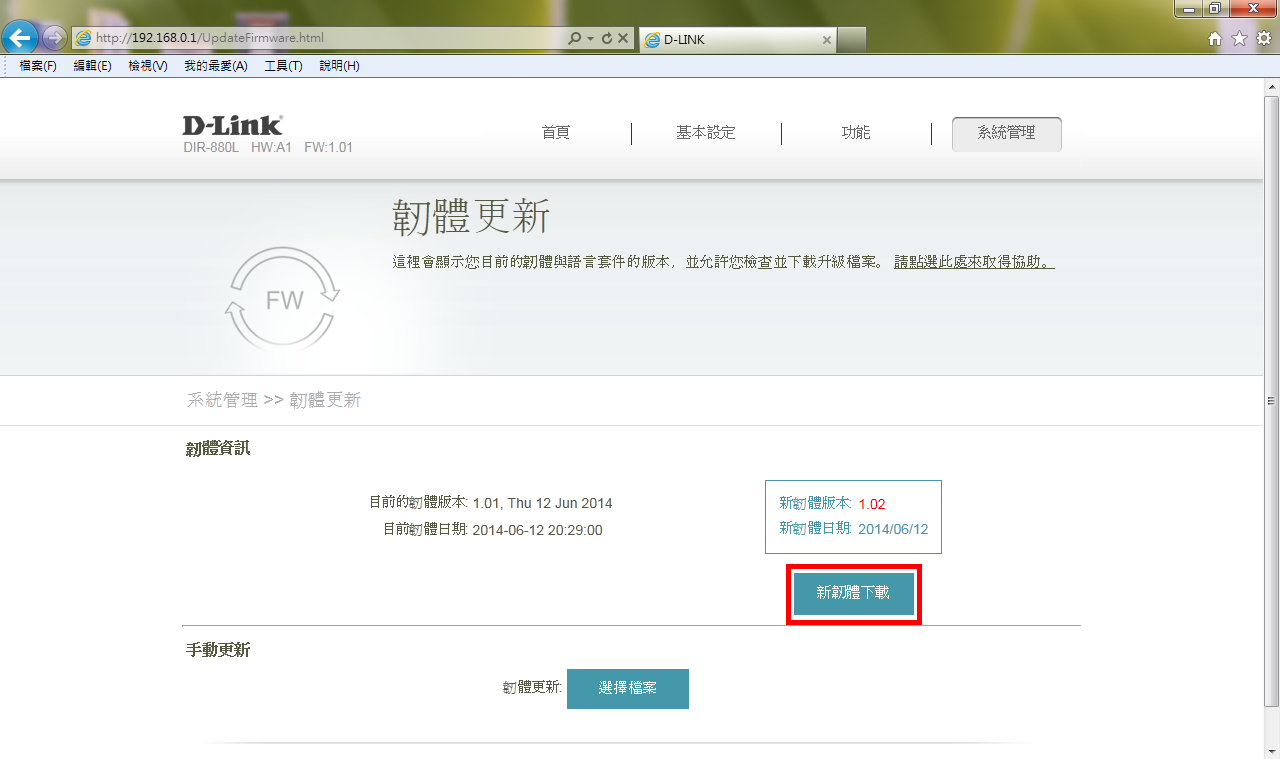Click the 請點選此處來取得協助 help link
Image resolution: width=1280 pixels, height=759 pixels.
[973, 262]
